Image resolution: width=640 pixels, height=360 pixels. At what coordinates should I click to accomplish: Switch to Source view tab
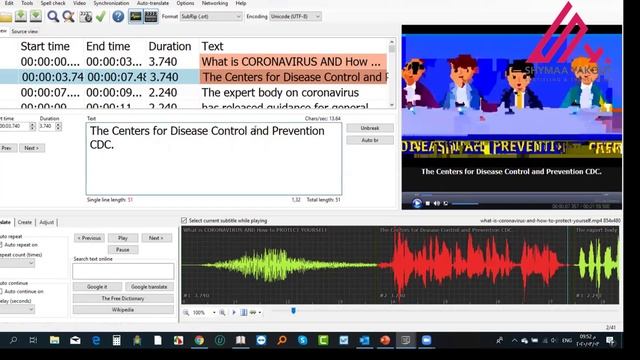coord(24,31)
